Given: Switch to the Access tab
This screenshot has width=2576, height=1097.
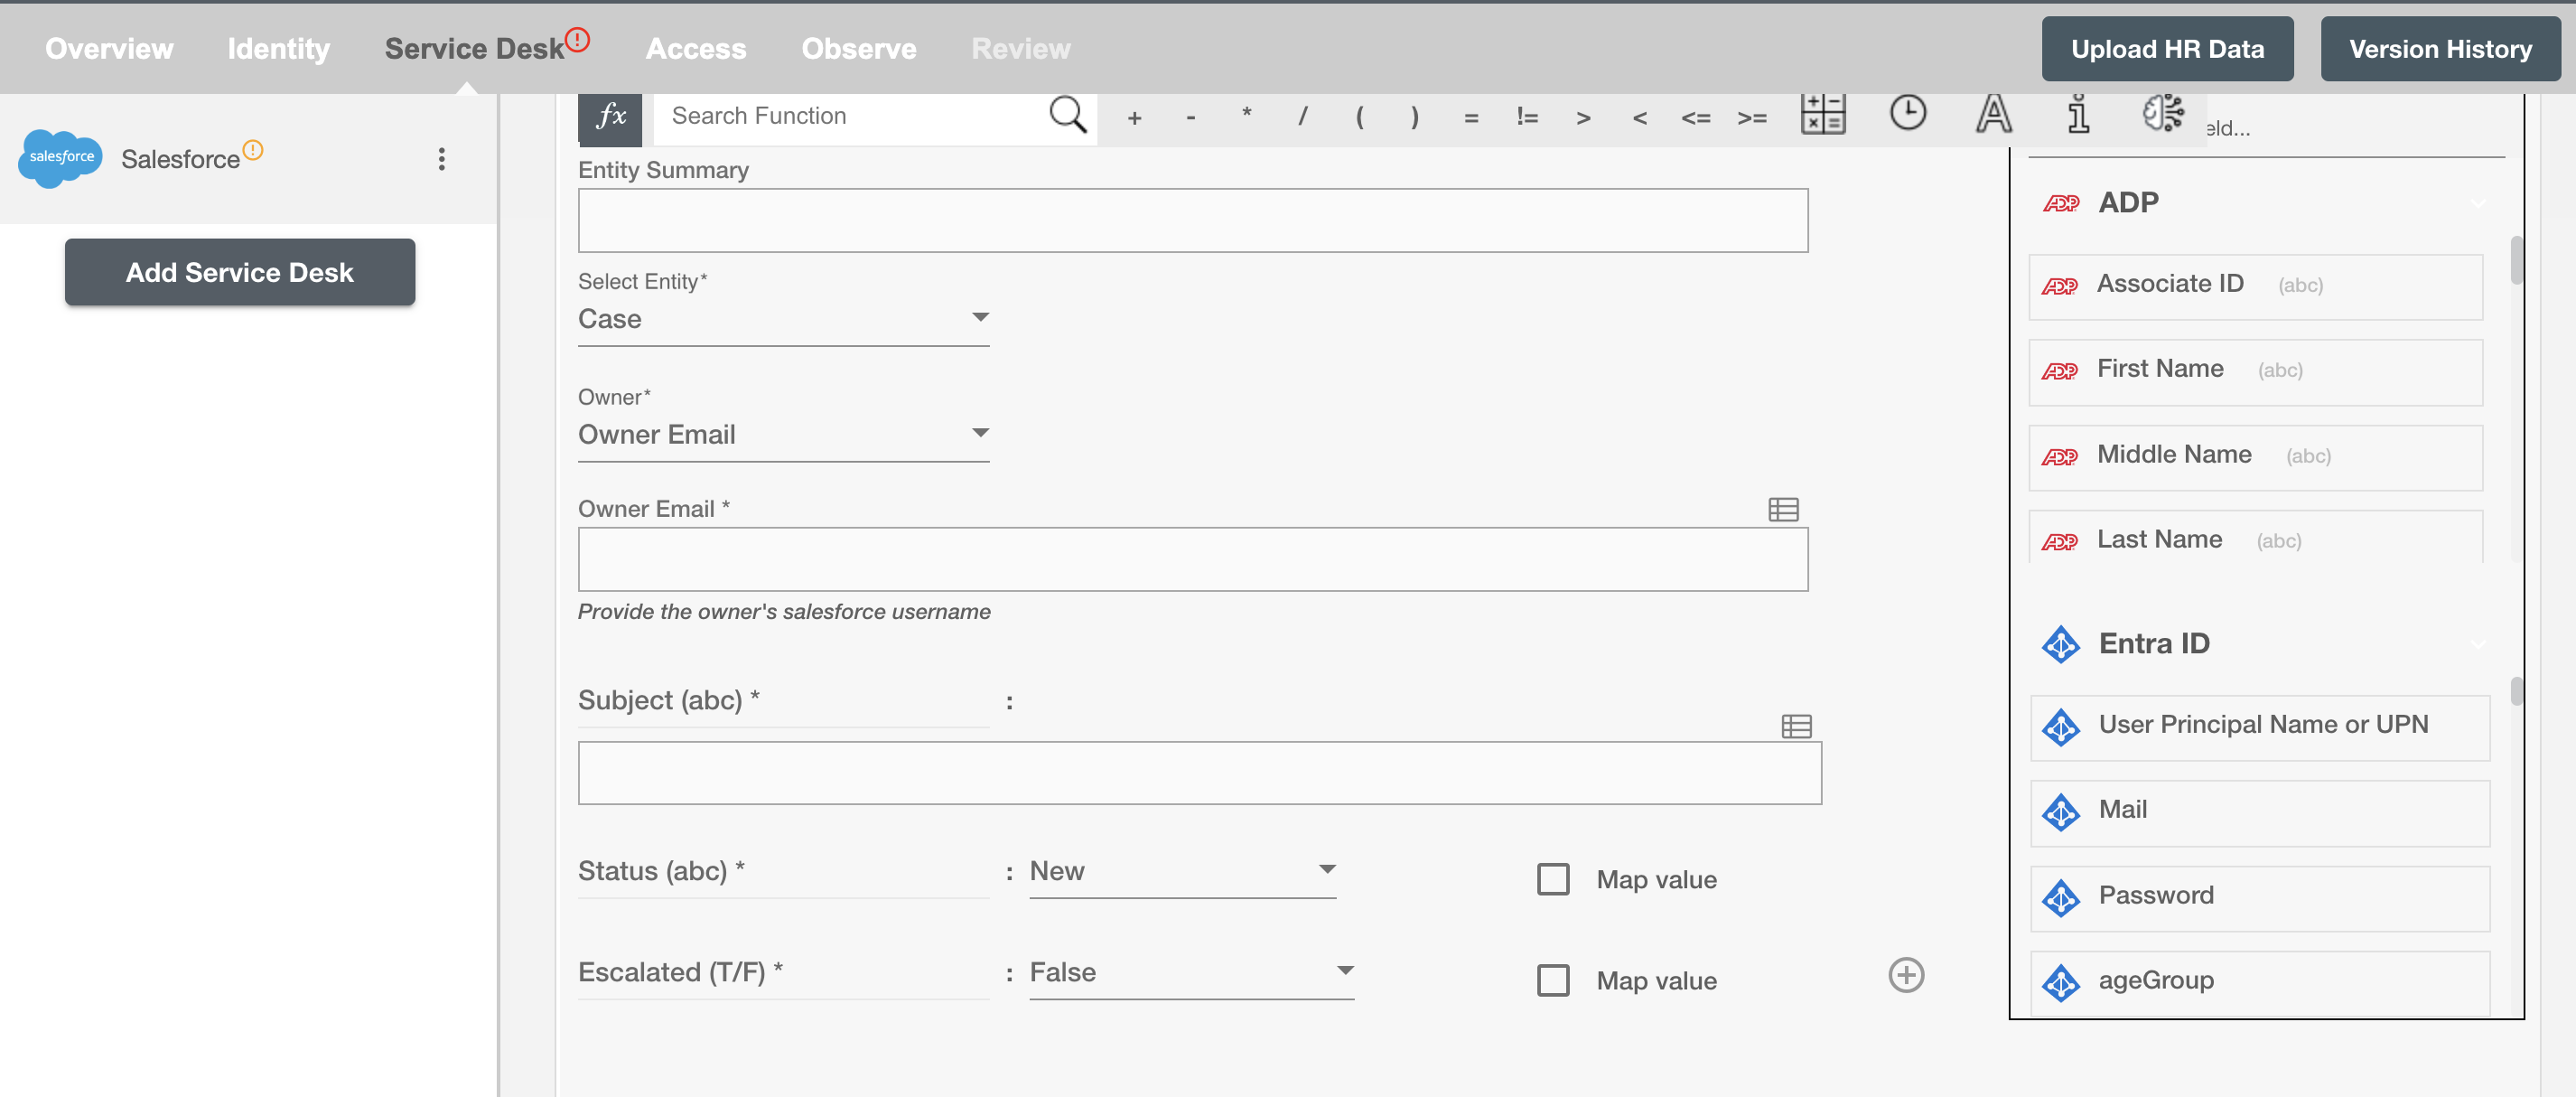Looking at the screenshot, I should tap(696, 46).
